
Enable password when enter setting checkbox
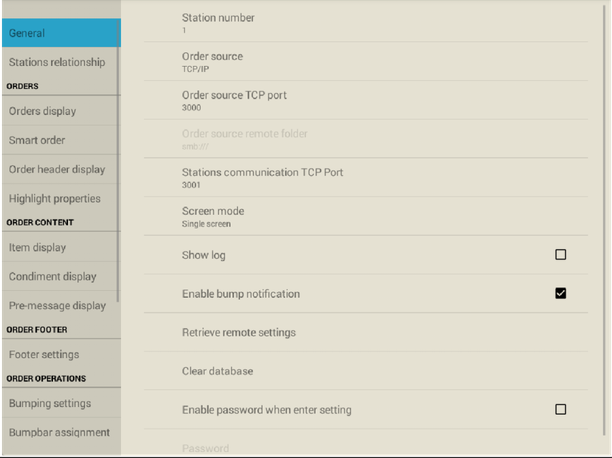point(560,409)
